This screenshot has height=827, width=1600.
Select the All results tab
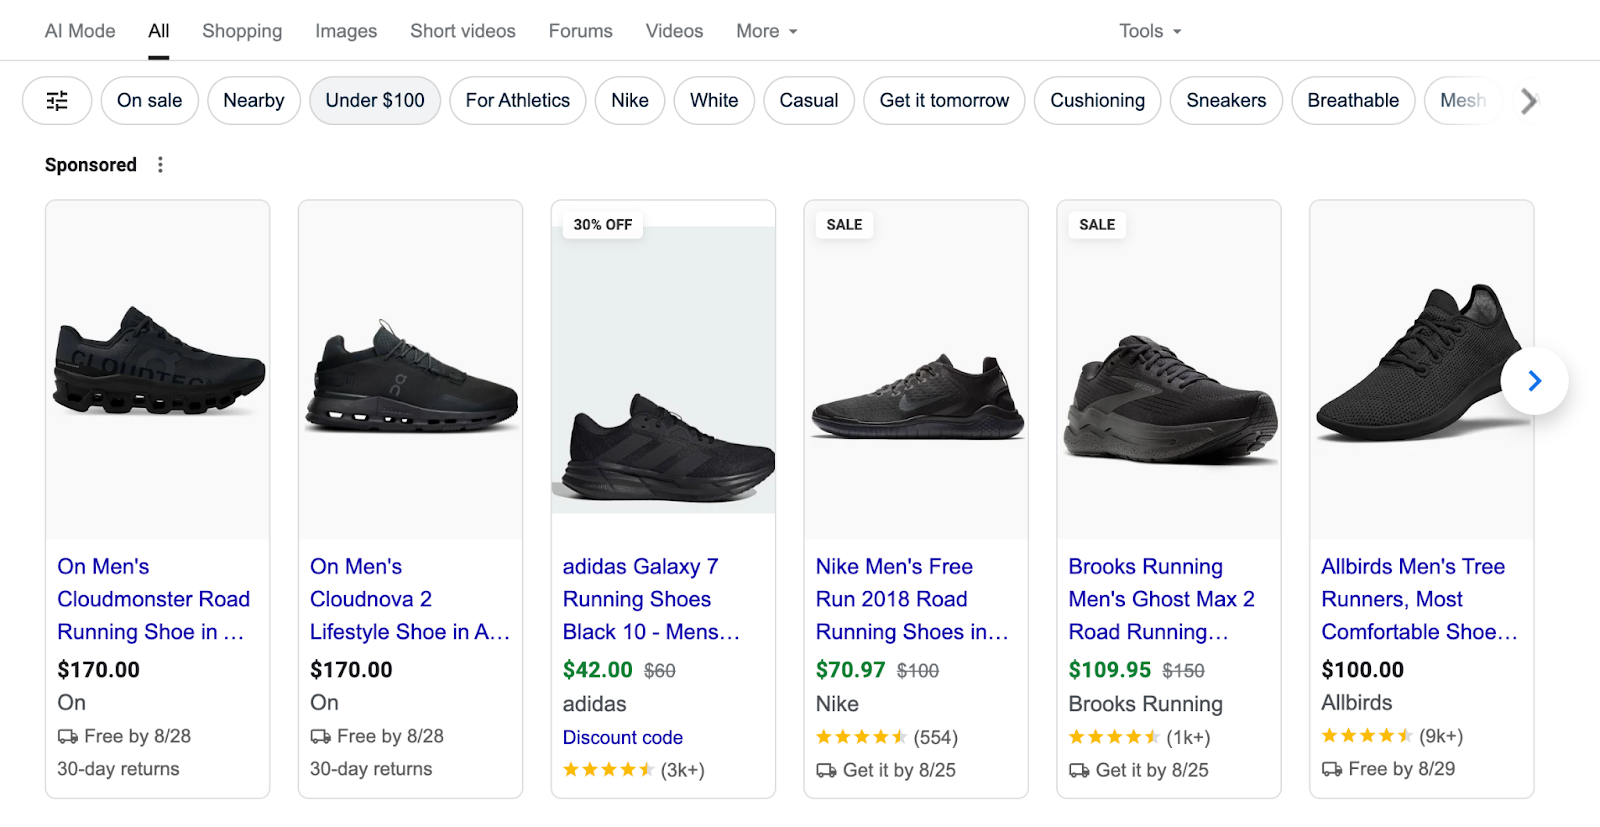point(159,31)
